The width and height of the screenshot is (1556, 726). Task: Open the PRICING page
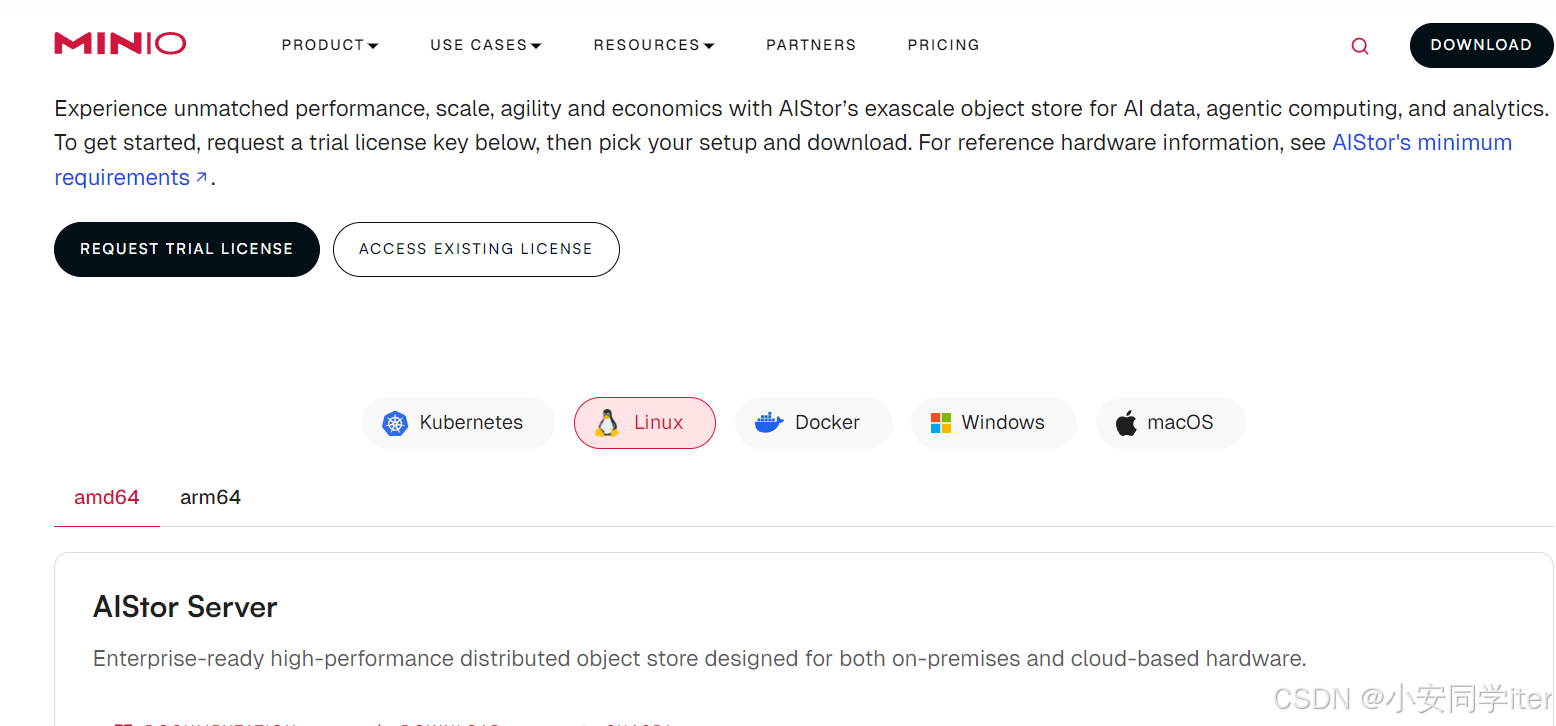[943, 45]
